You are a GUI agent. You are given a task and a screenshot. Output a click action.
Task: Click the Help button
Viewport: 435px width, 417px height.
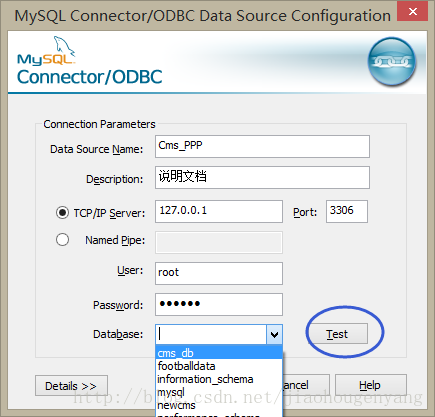pos(371,385)
